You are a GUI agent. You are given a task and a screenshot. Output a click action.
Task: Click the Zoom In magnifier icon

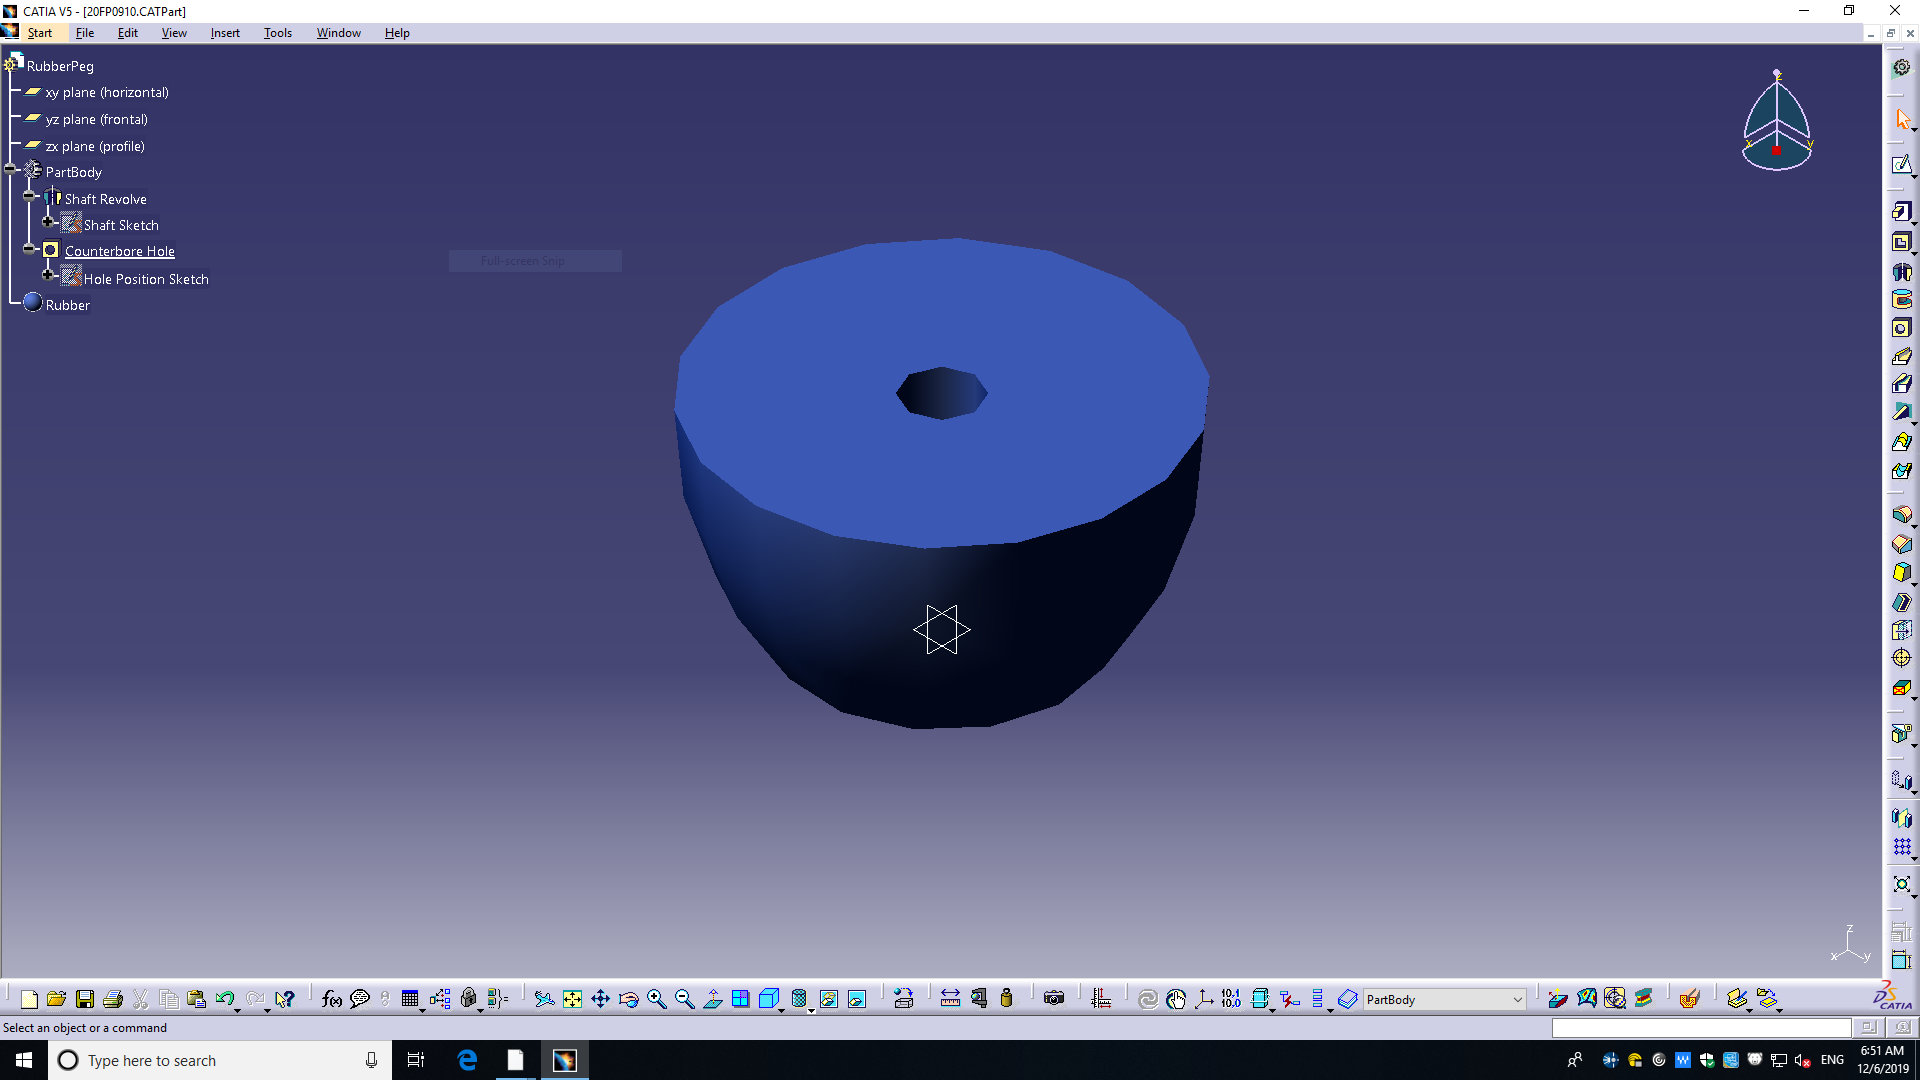(656, 999)
